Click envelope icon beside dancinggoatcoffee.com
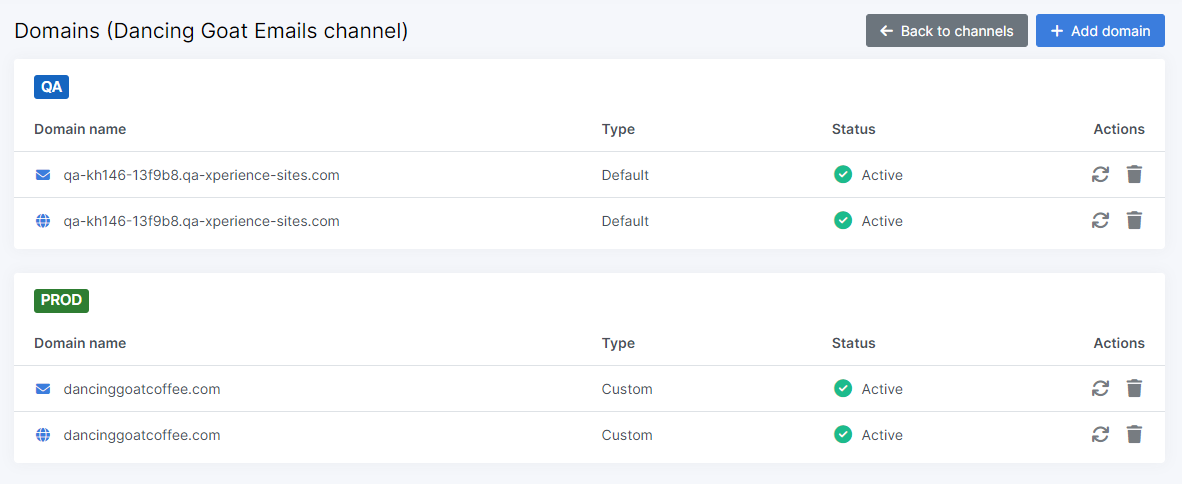Screen dimensions: 1182x484 point(43,389)
